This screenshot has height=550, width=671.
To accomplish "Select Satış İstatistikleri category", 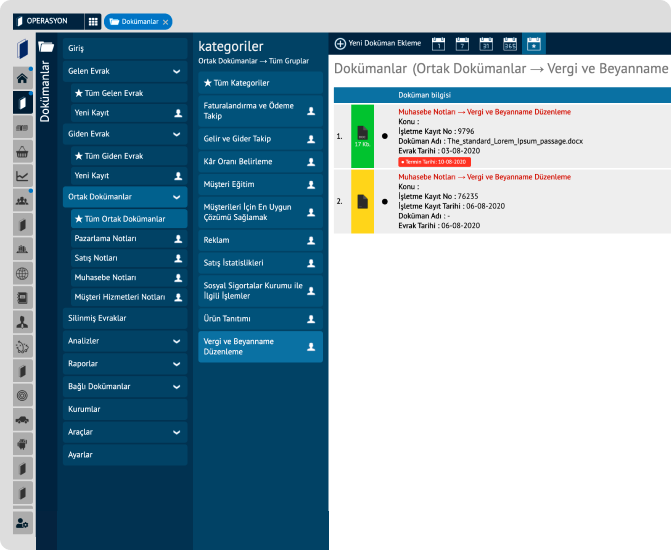I will click(x=260, y=263).
